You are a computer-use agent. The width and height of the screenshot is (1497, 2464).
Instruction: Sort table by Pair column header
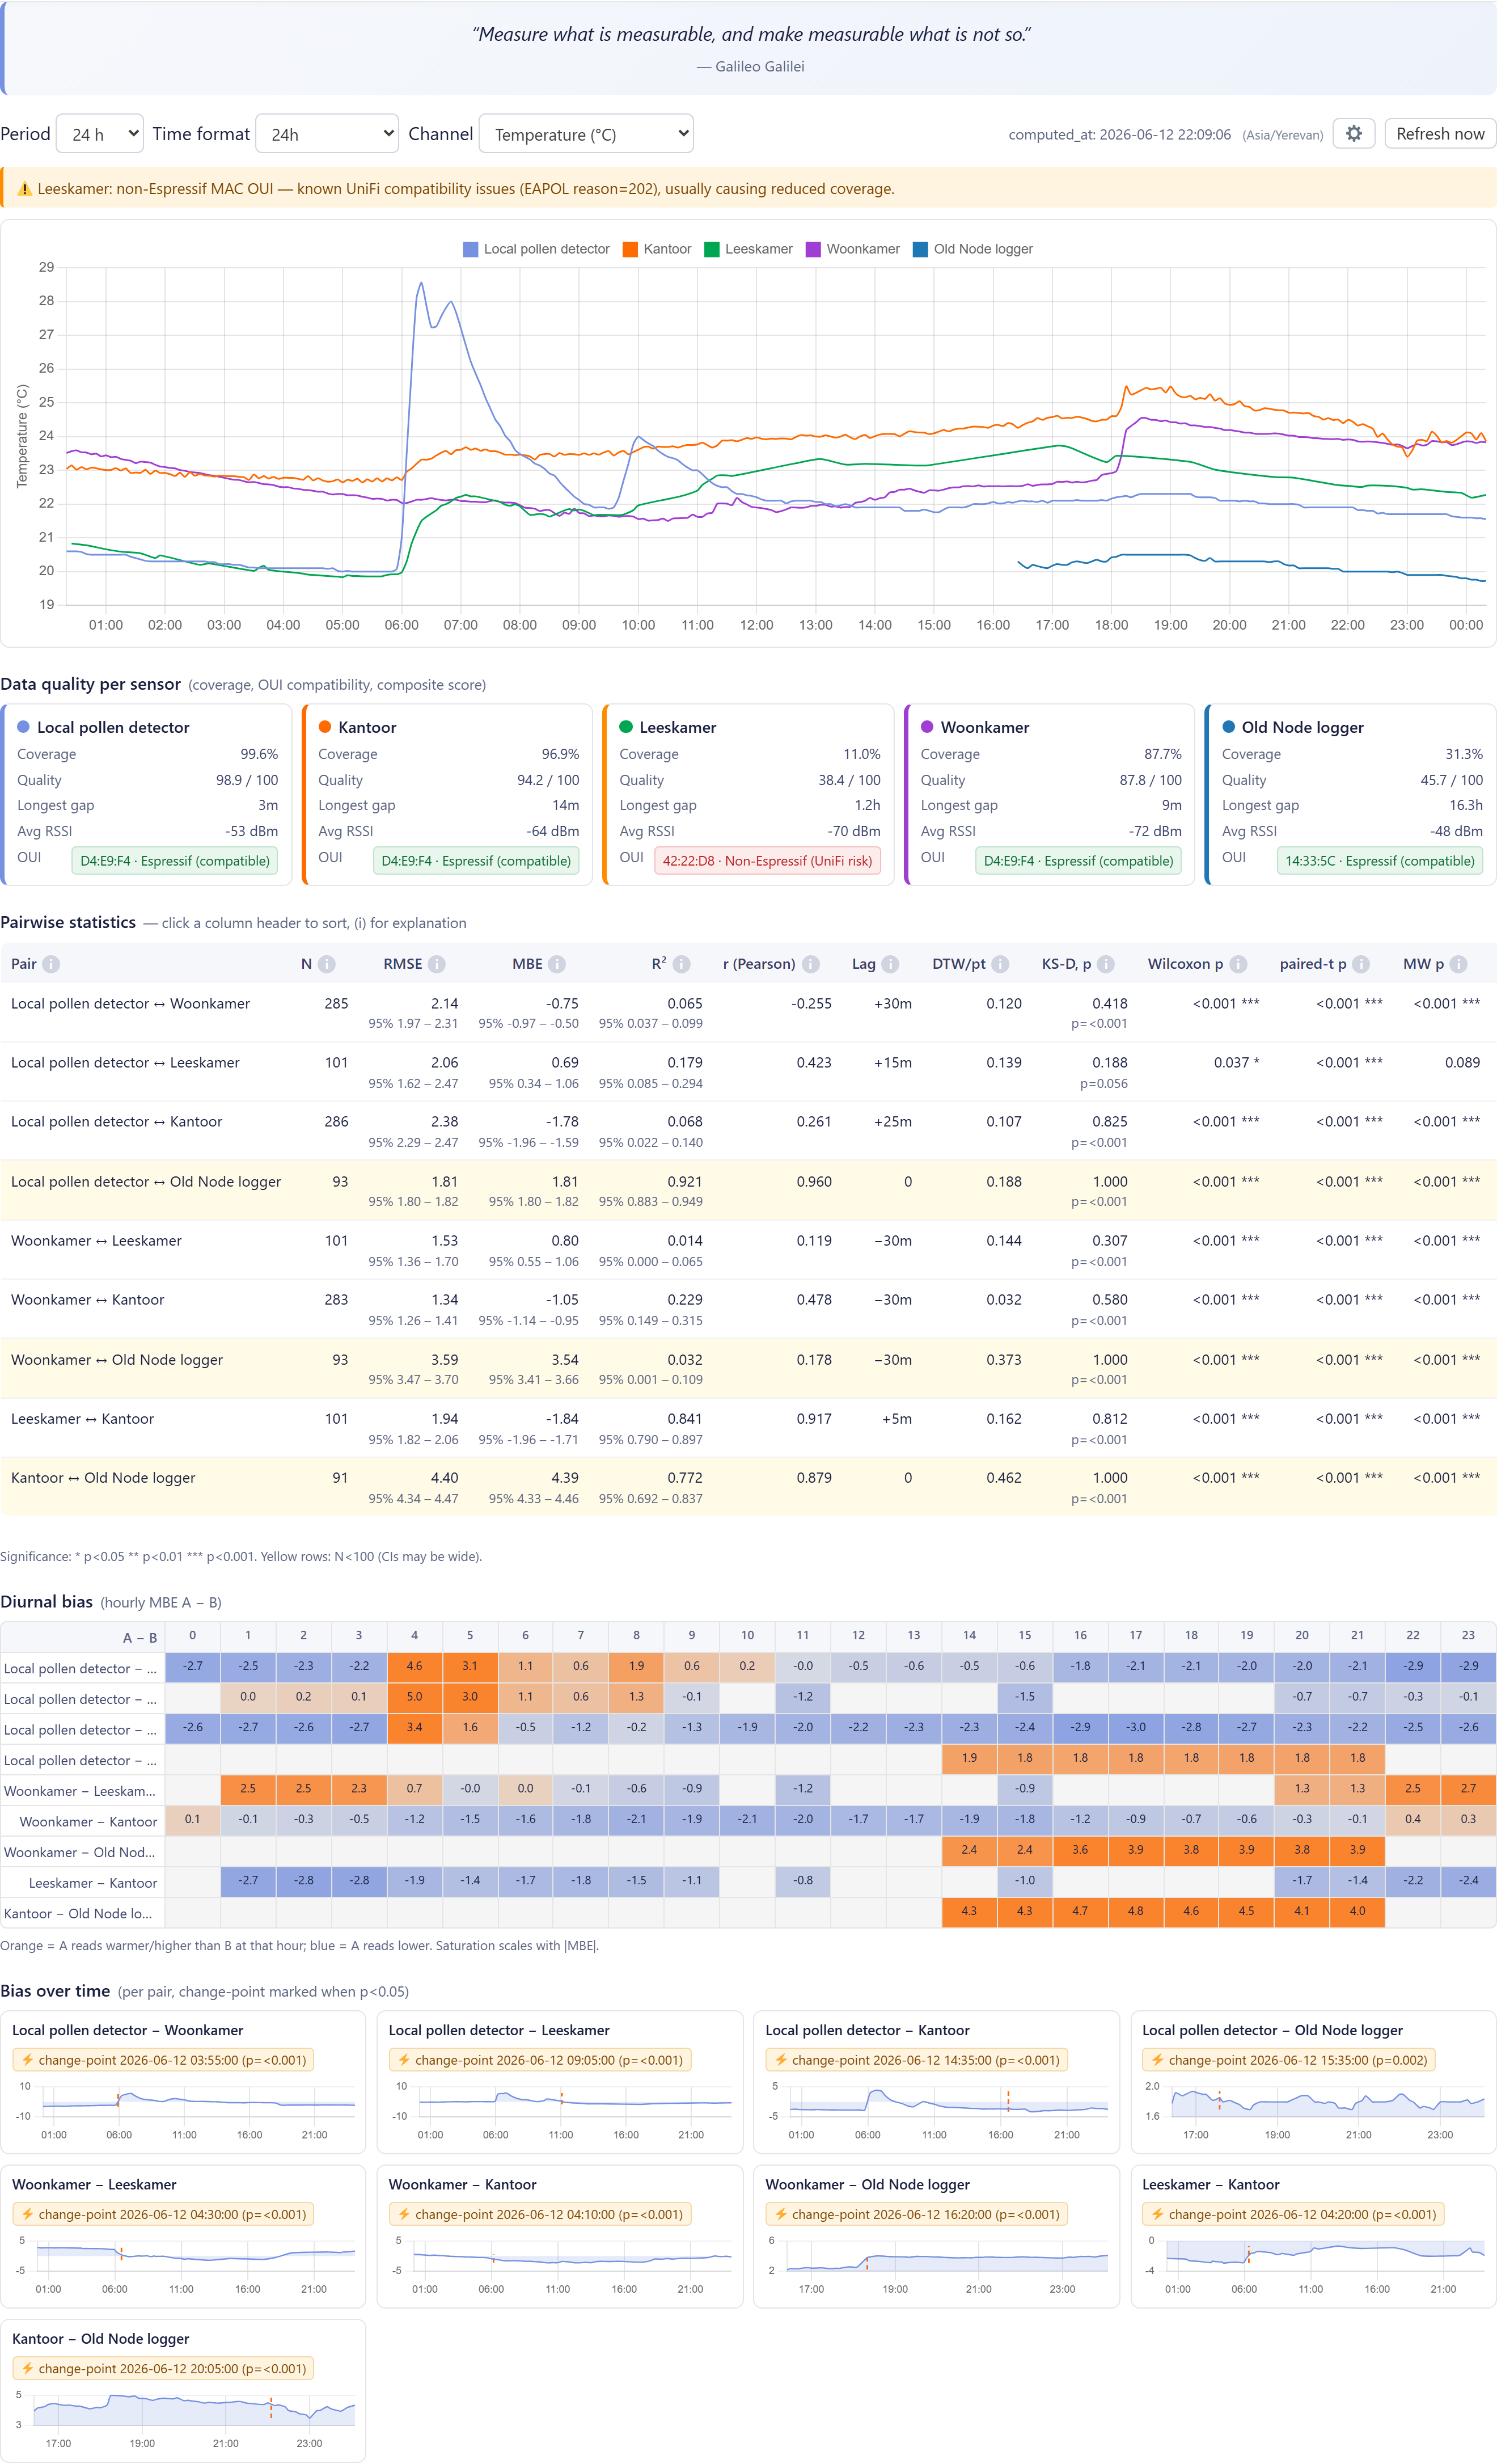pos(24,964)
